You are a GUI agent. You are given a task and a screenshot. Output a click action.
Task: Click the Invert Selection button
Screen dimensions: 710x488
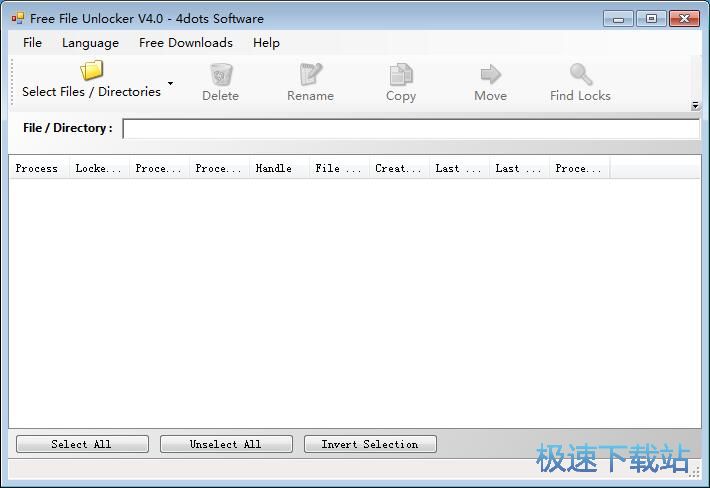[370, 444]
